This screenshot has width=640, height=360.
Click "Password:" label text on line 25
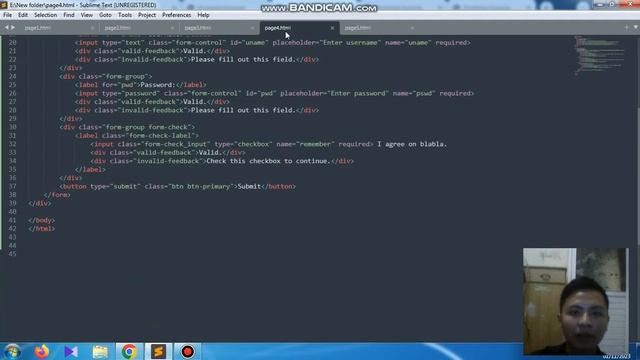[x=158, y=85]
